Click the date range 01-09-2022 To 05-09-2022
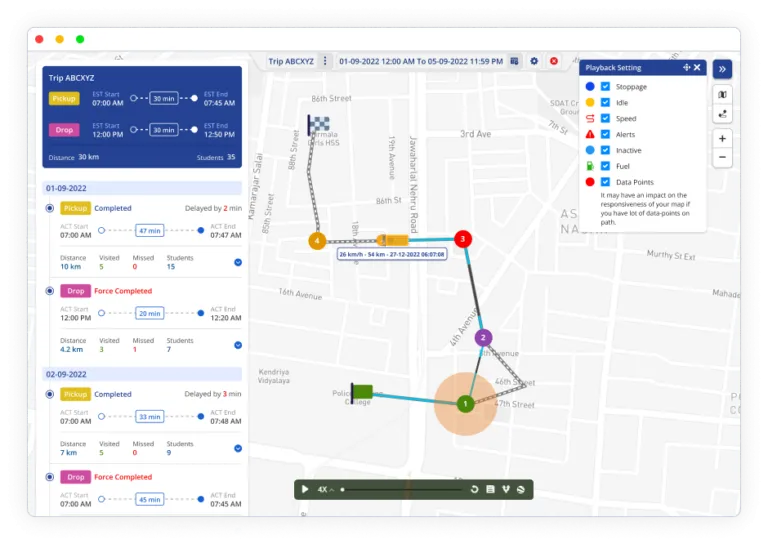This screenshot has width=768, height=544. (420, 61)
